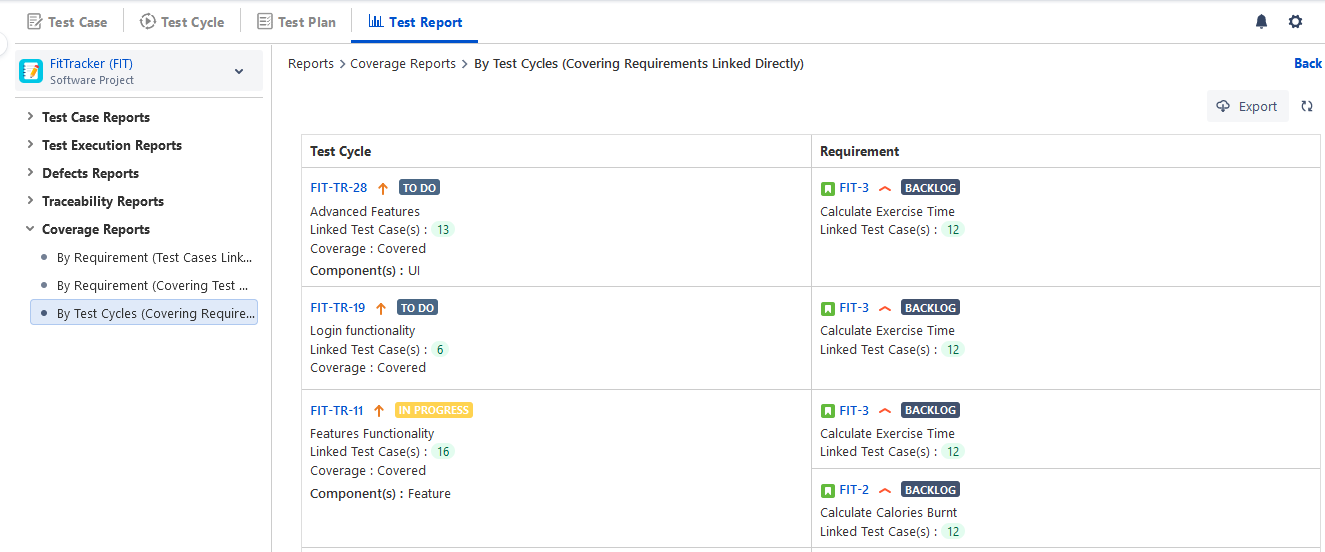Click the Login functionality cycle name
Screen dimensions: 1325x552
click(362, 331)
